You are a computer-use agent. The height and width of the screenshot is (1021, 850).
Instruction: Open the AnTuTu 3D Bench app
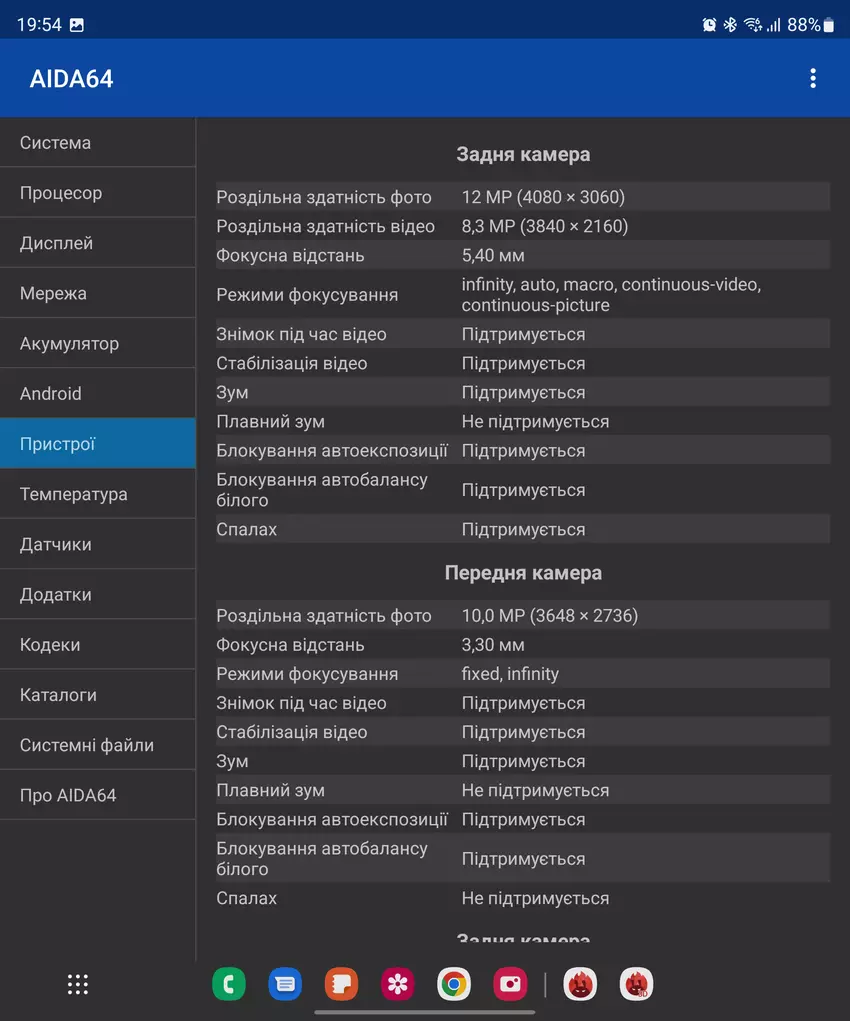point(637,985)
